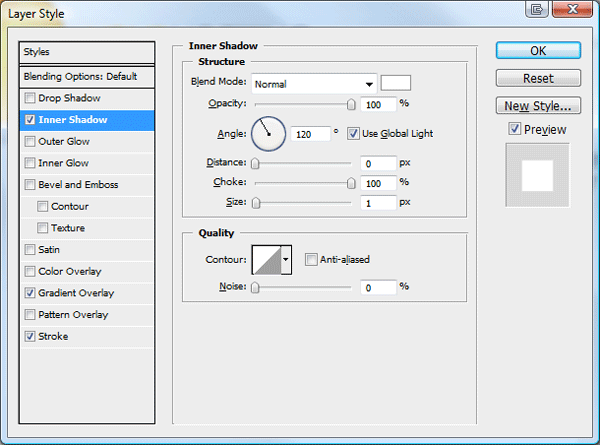This screenshot has height=445, width=600.
Task: Confirm with the OK button
Action: click(x=538, y=51)
